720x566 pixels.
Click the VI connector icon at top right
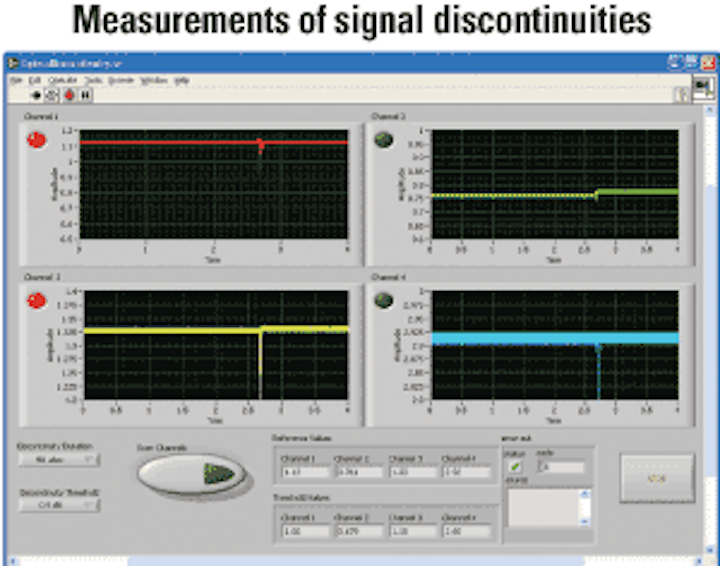pos(703,88)
